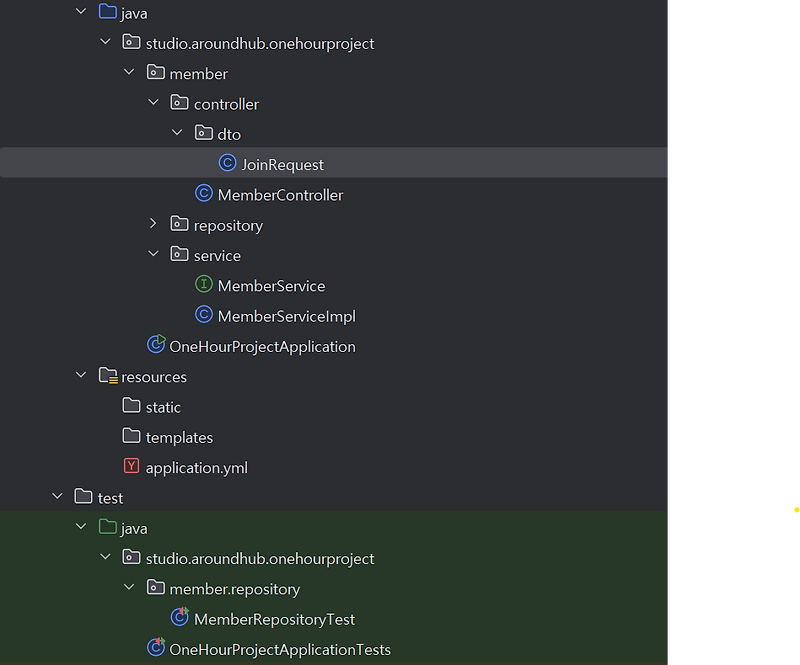Click the MemberRepositoryTest class icon
The image size is (800, 665).
pos(180,617)
